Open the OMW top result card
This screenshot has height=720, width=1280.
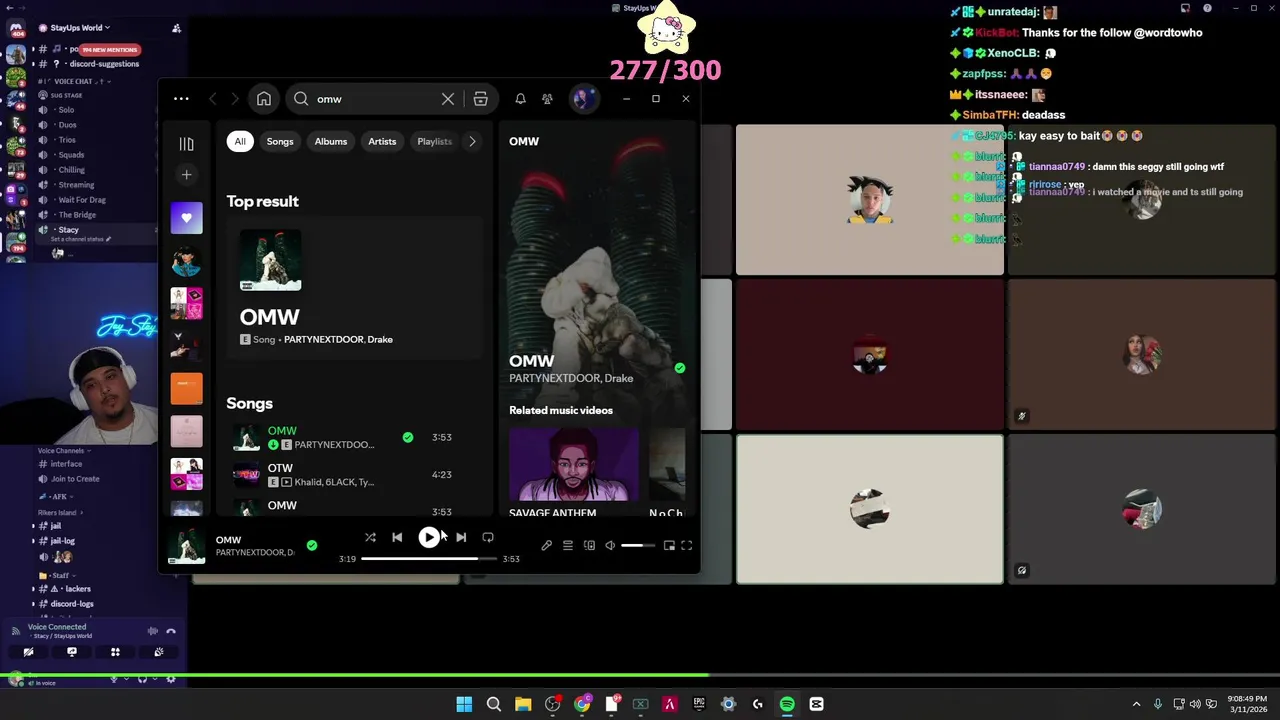tap(354, 288)
